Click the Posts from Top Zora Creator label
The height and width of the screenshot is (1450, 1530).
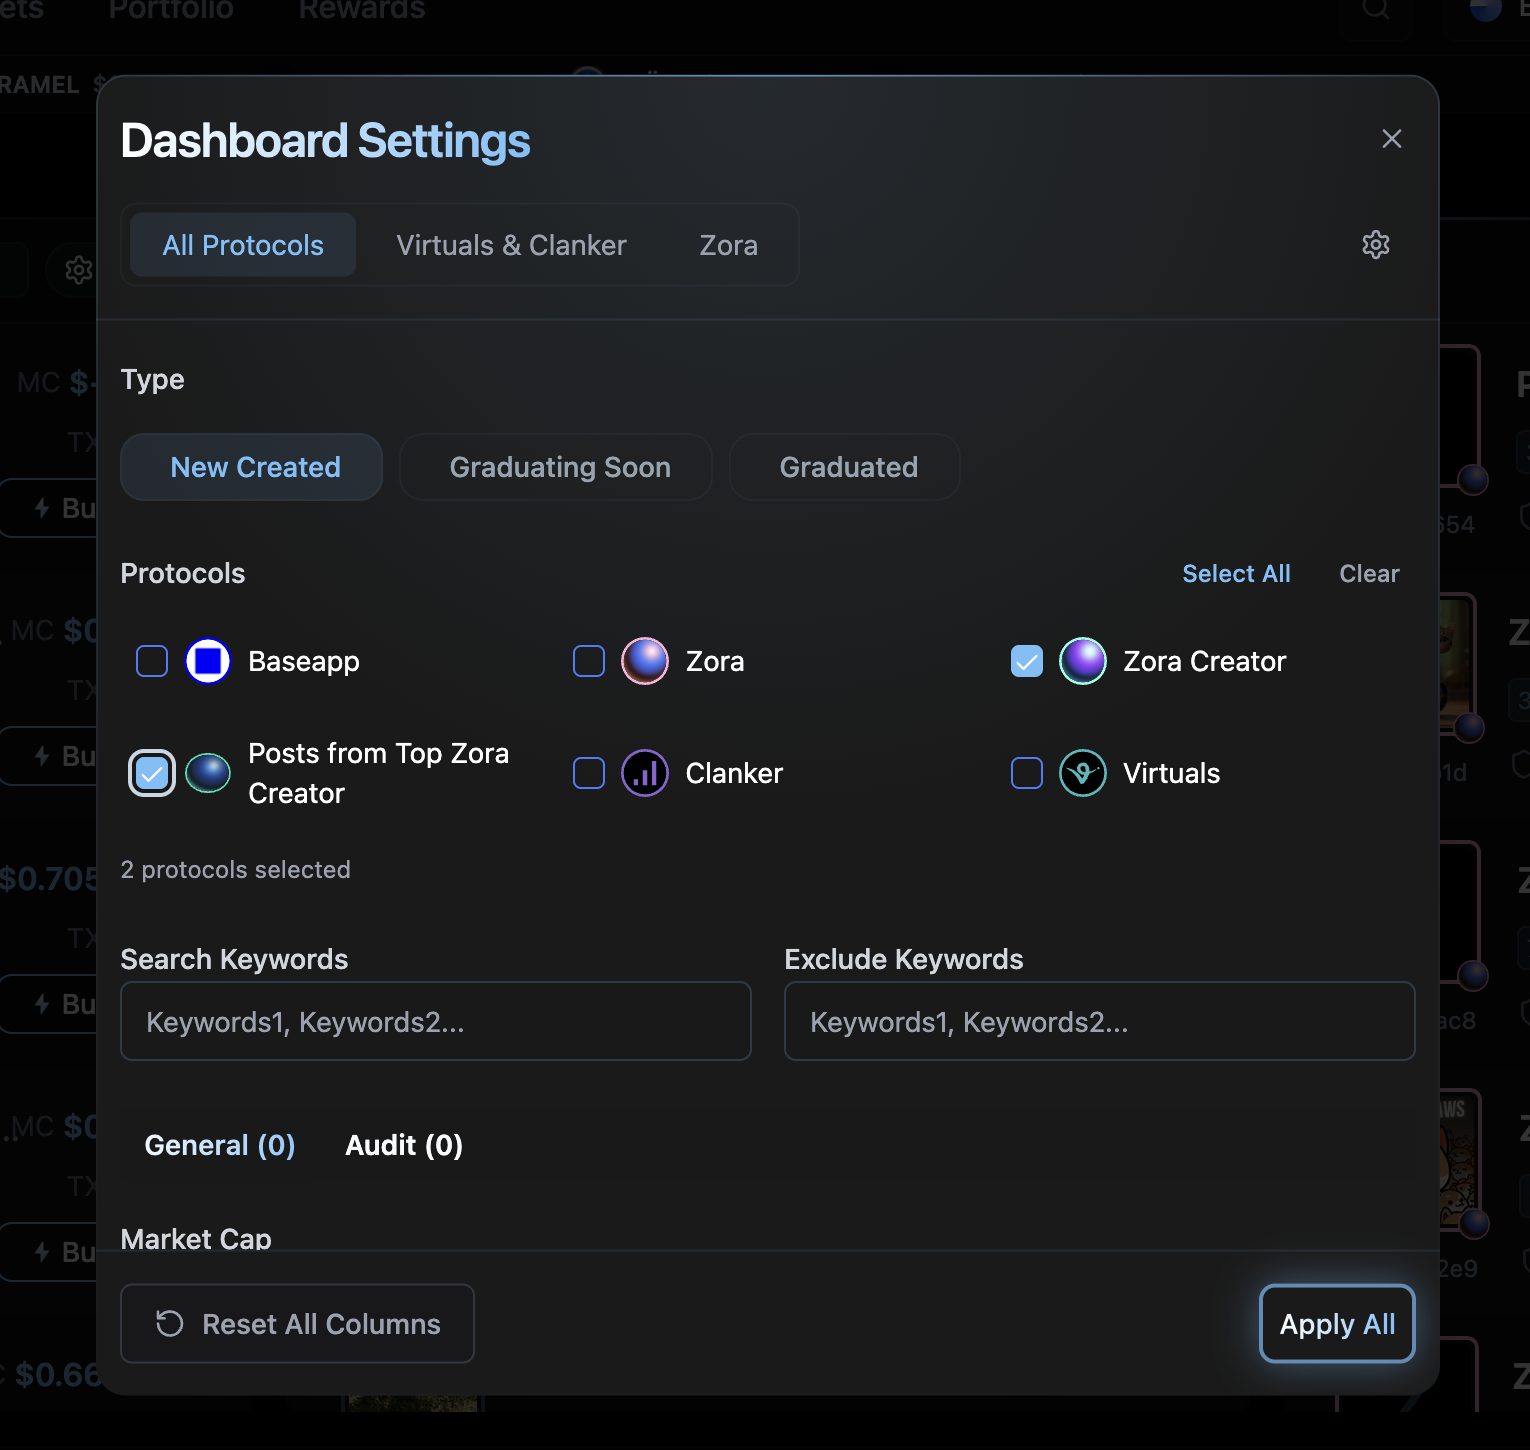(379, 773)
